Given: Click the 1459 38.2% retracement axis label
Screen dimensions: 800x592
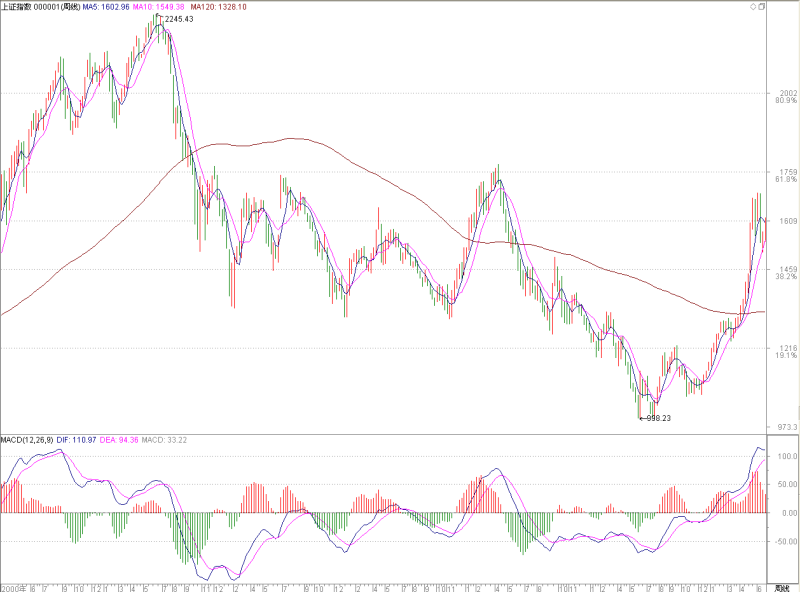Looking at the screenshot, I should click(786, 273).
